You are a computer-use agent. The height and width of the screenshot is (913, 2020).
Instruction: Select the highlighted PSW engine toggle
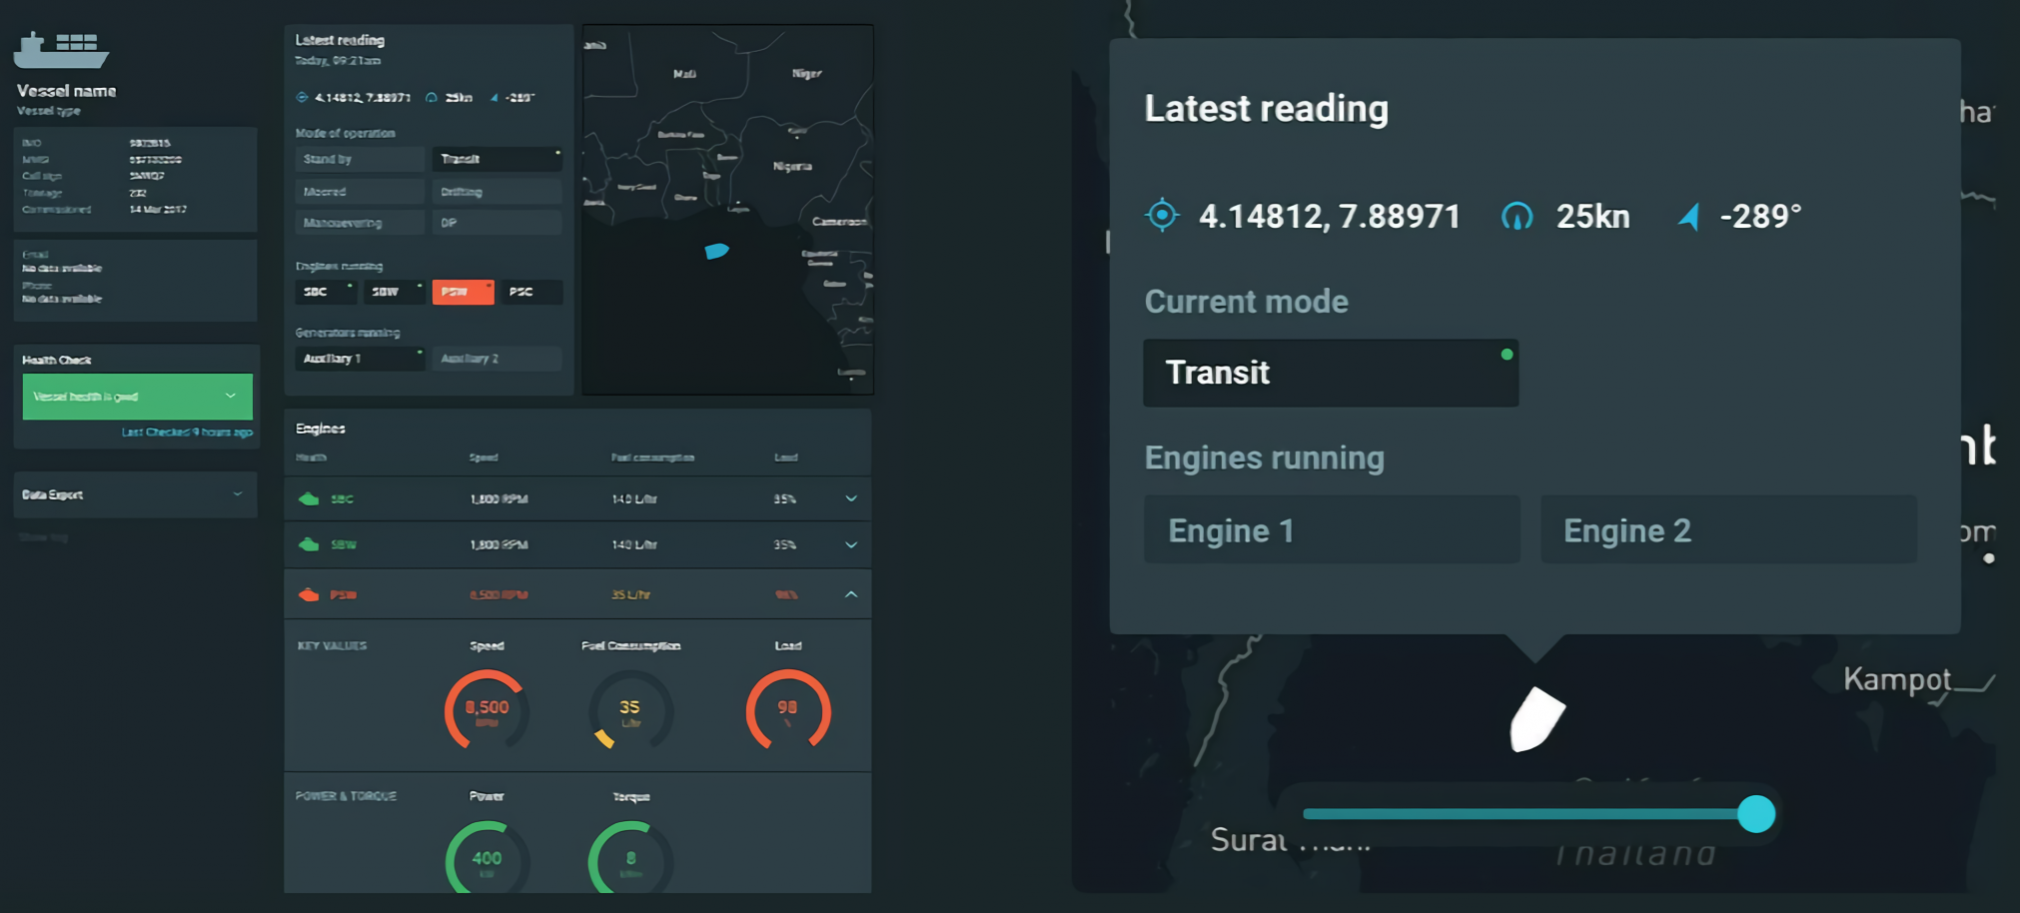pyautogui.click(x=462, y=292)
